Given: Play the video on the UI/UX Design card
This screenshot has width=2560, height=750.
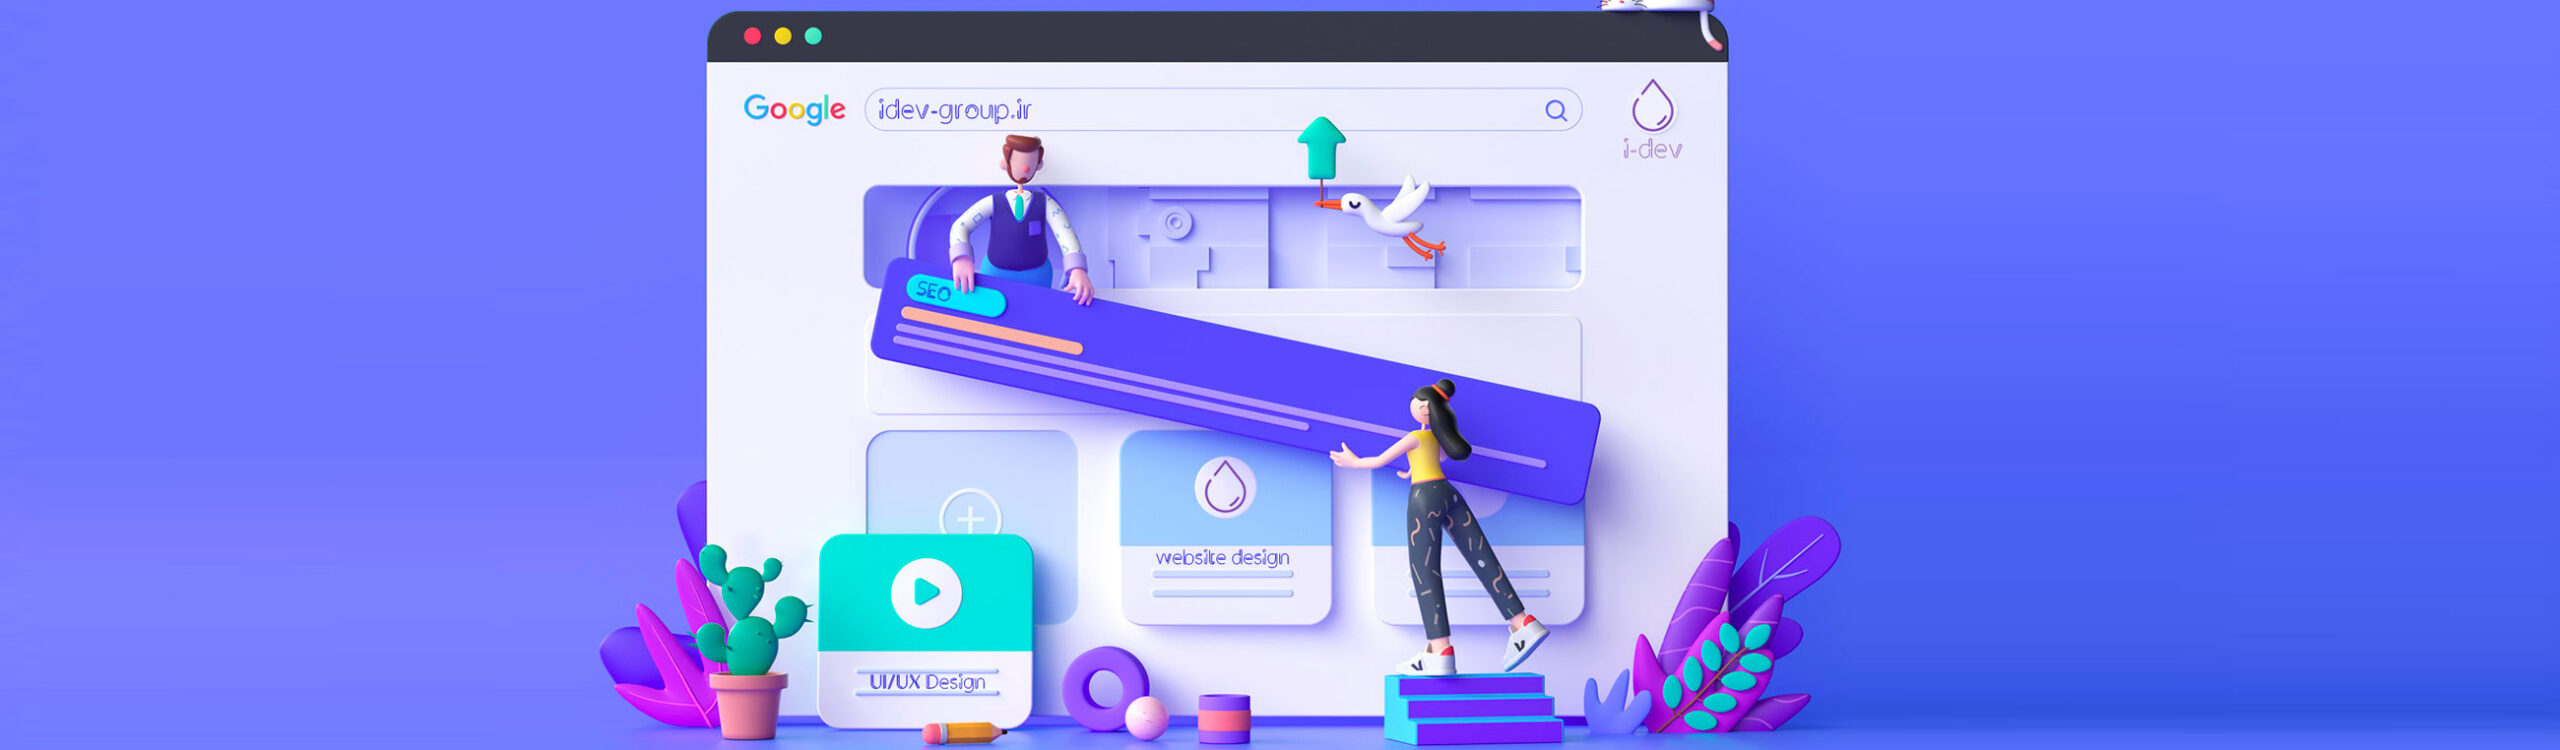Looking at the screenshot, I should (926, 593).
